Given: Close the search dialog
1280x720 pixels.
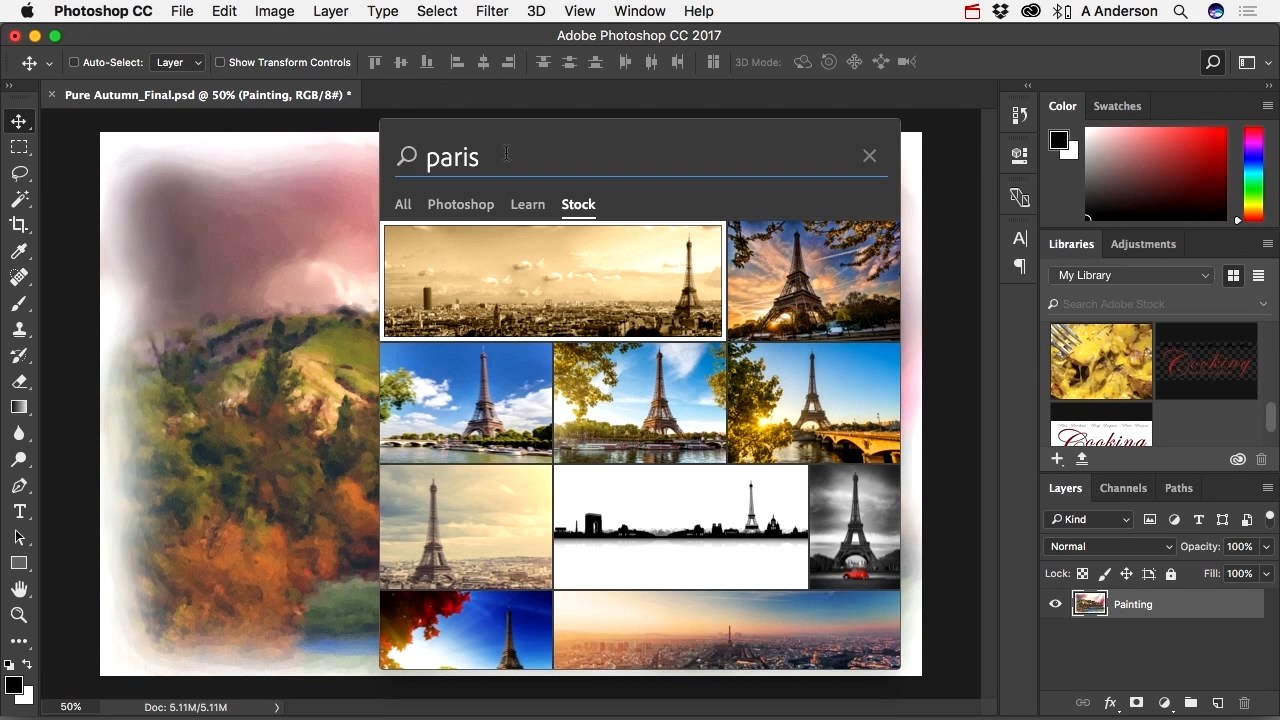Looking at the screenshot, I should 869,155.
